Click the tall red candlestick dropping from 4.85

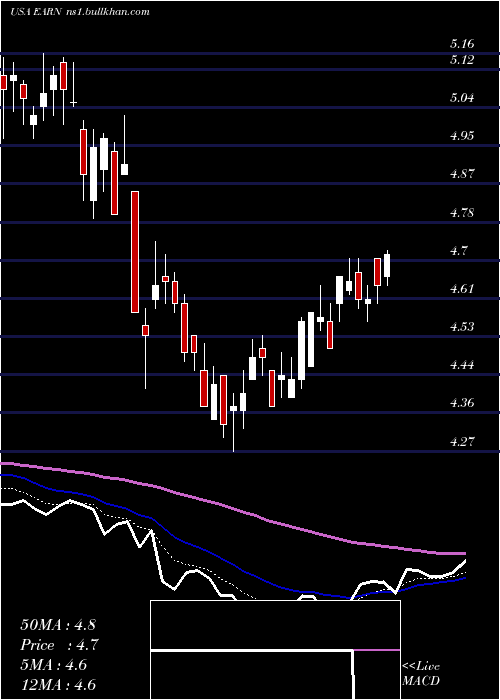(135, 251)
